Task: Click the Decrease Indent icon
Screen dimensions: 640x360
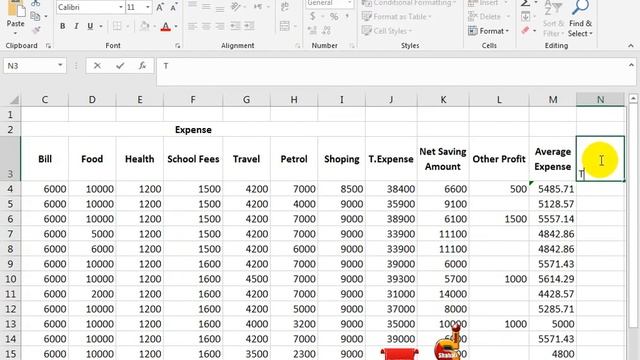Action: click(235, 27)
